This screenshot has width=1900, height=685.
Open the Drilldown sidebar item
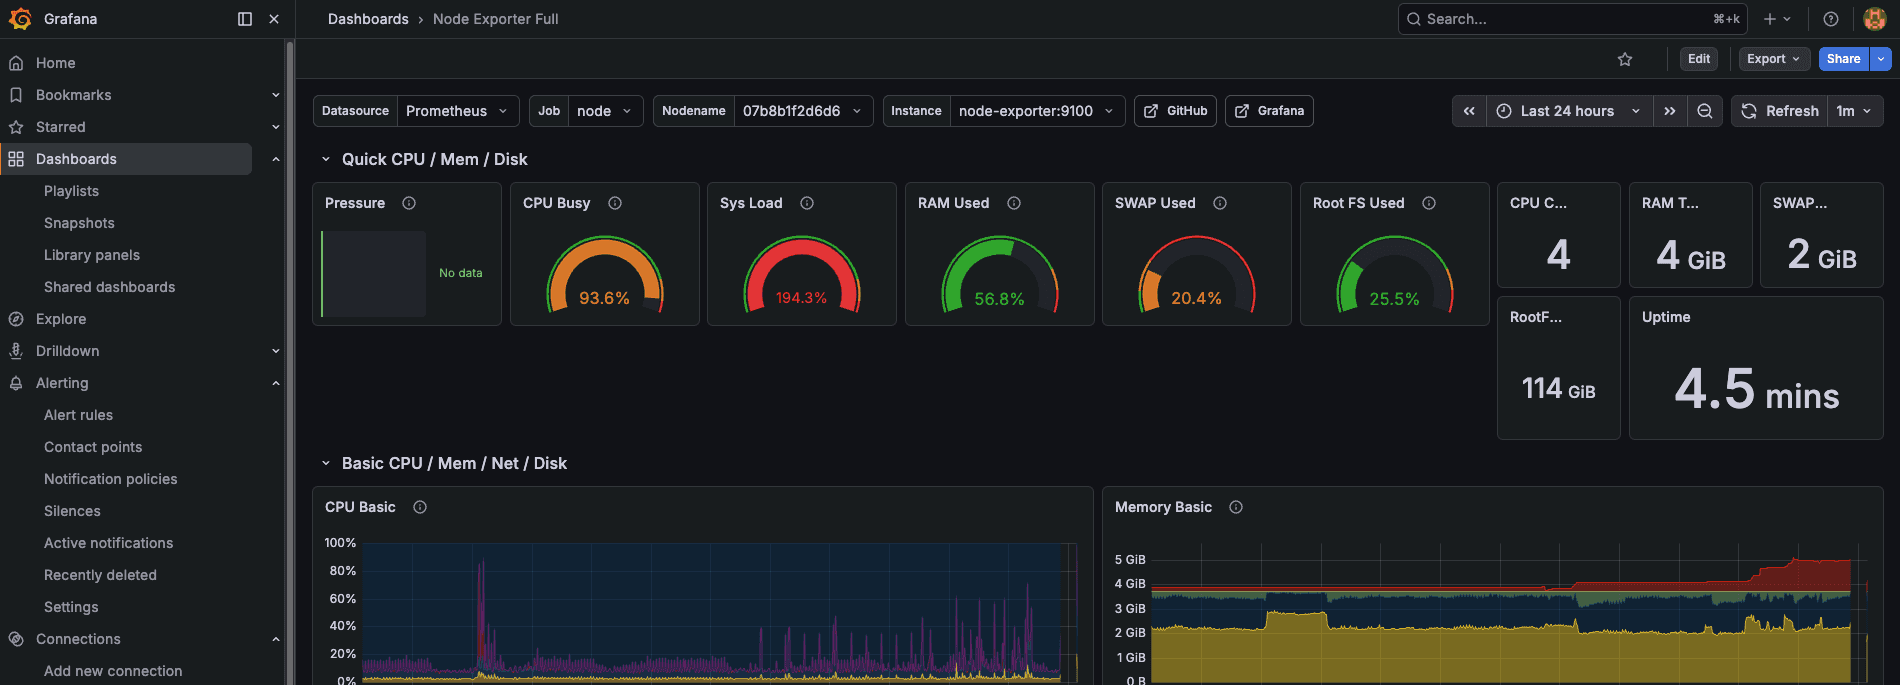68,351
